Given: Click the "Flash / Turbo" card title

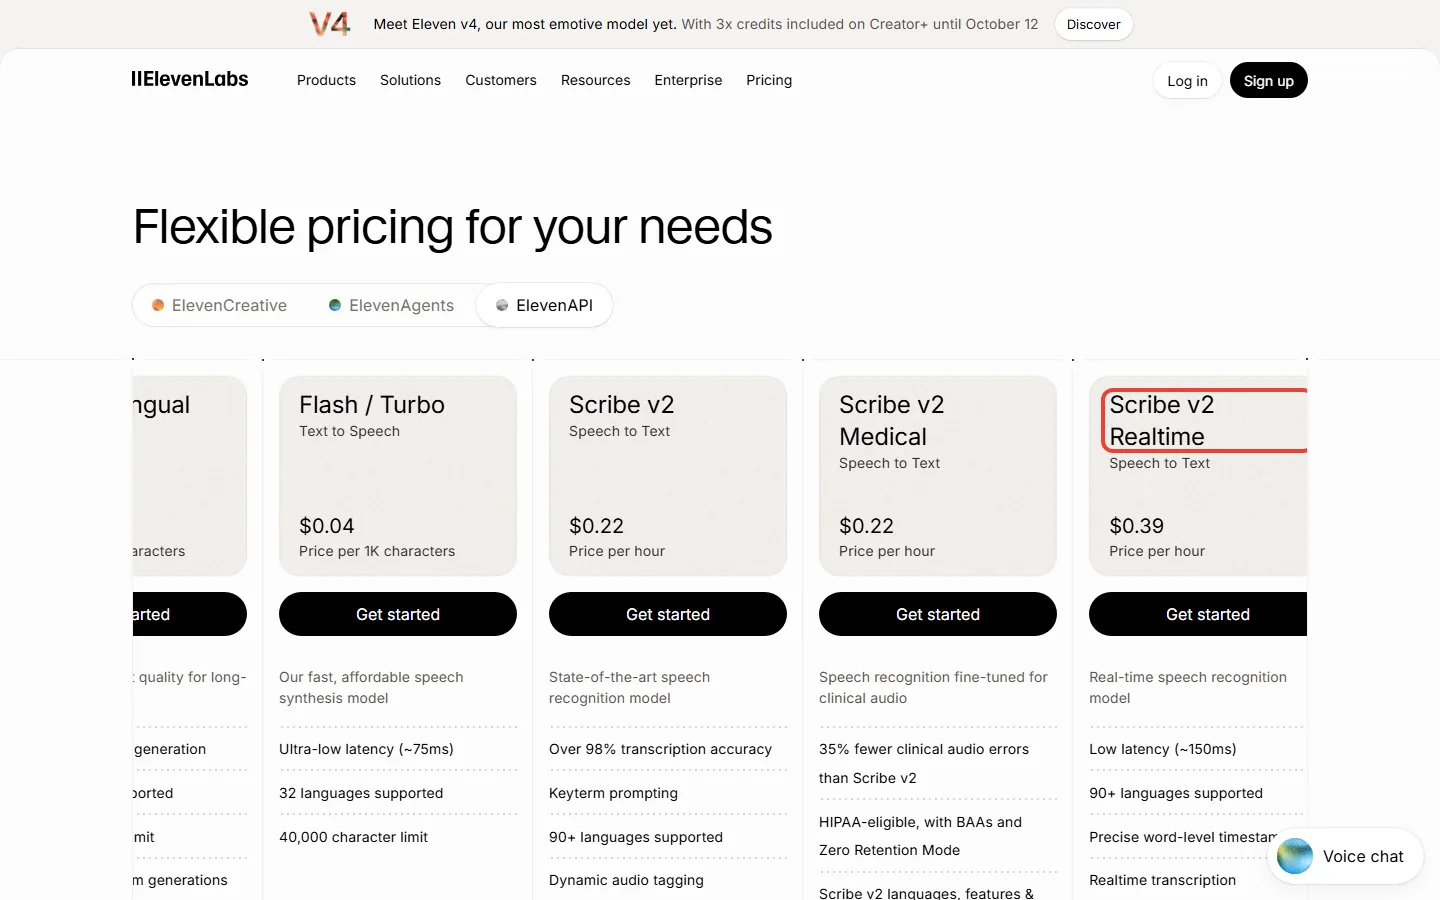Looking at the screenshot, I should click(372, 405).
